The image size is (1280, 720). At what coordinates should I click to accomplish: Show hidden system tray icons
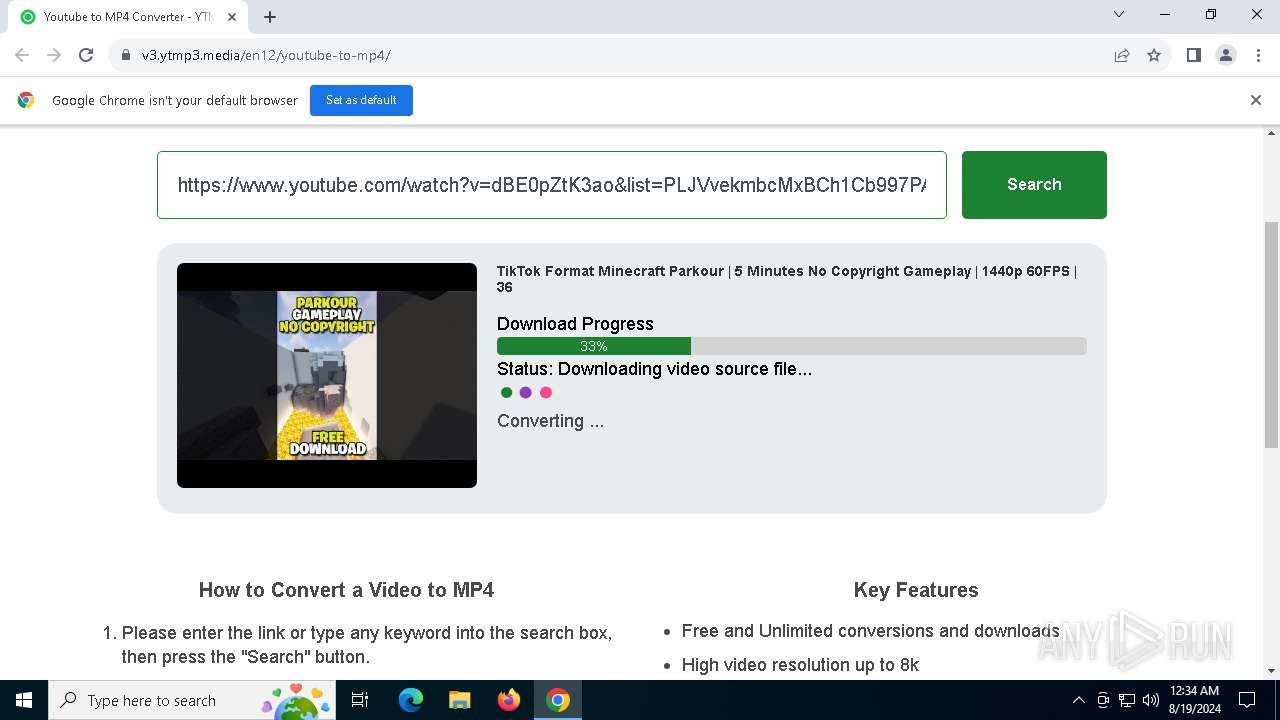(1078, 700)
